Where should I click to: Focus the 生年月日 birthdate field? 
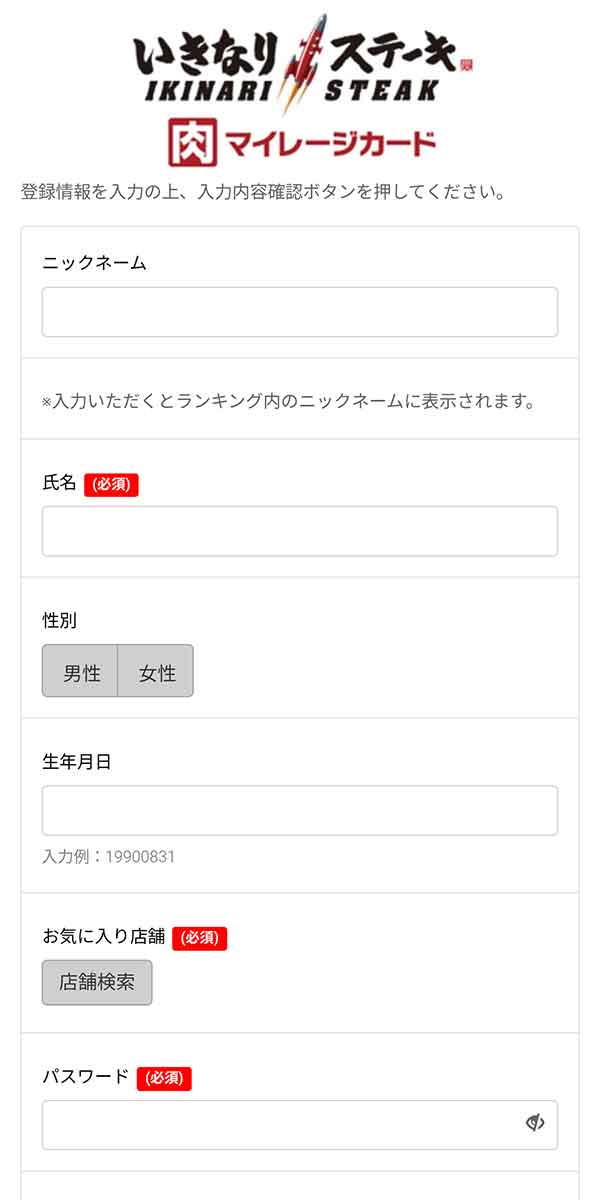300,810
